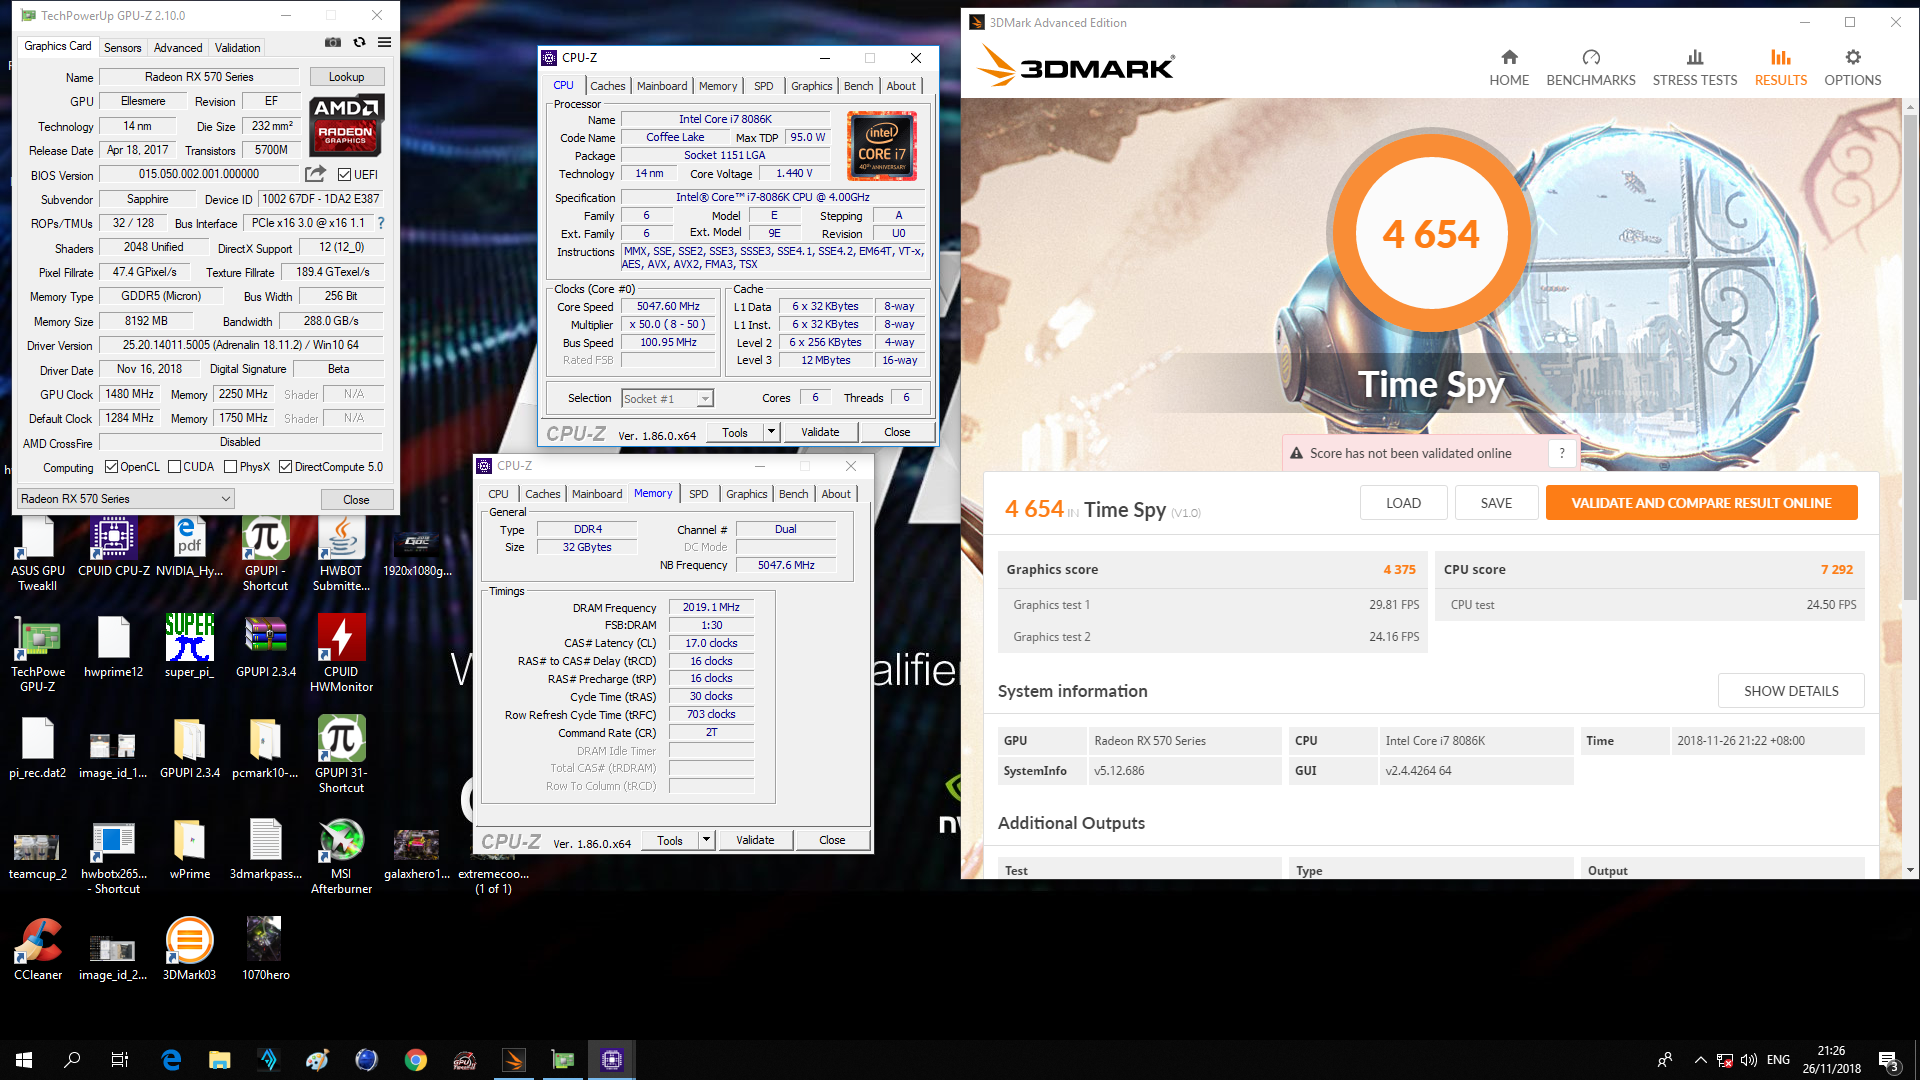Open MSI Afterburner desktop icon
1920x1080 pixels.
(341, 856)
